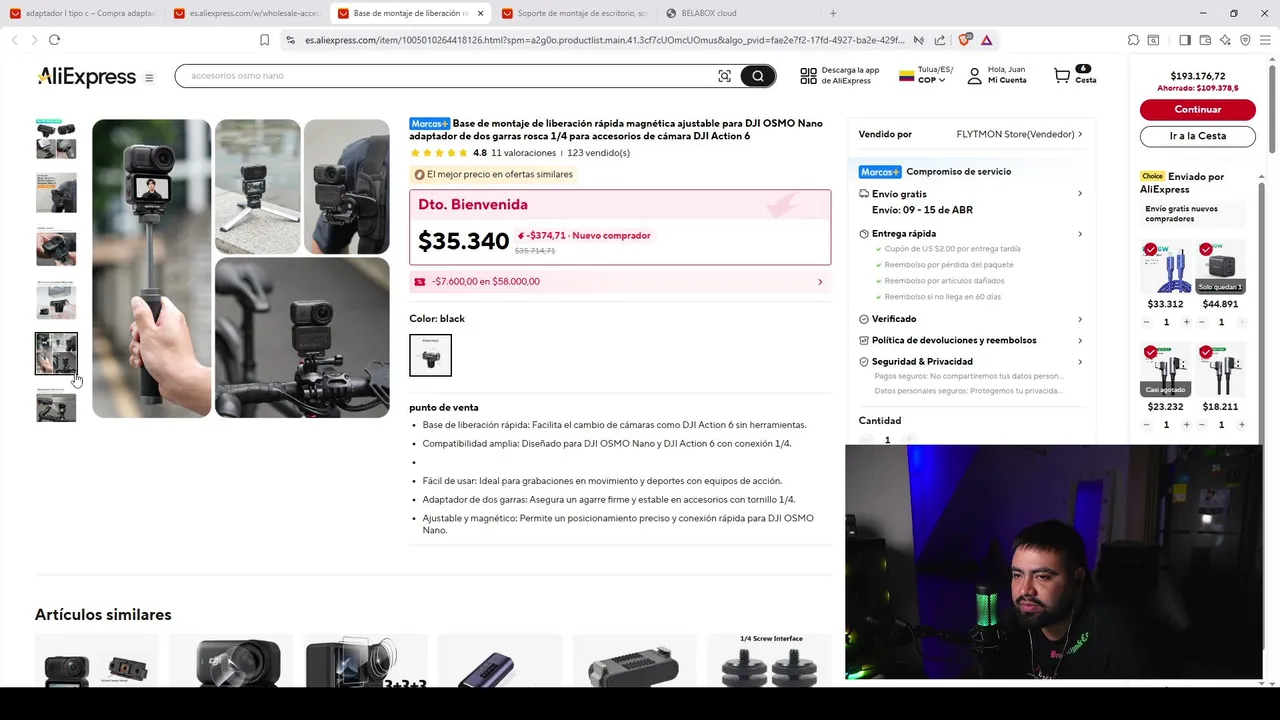Select the second product thumbnail in gallery strip
This screenshot has height=720, width=1280.
pyautogui.click(x=56, y=192)
